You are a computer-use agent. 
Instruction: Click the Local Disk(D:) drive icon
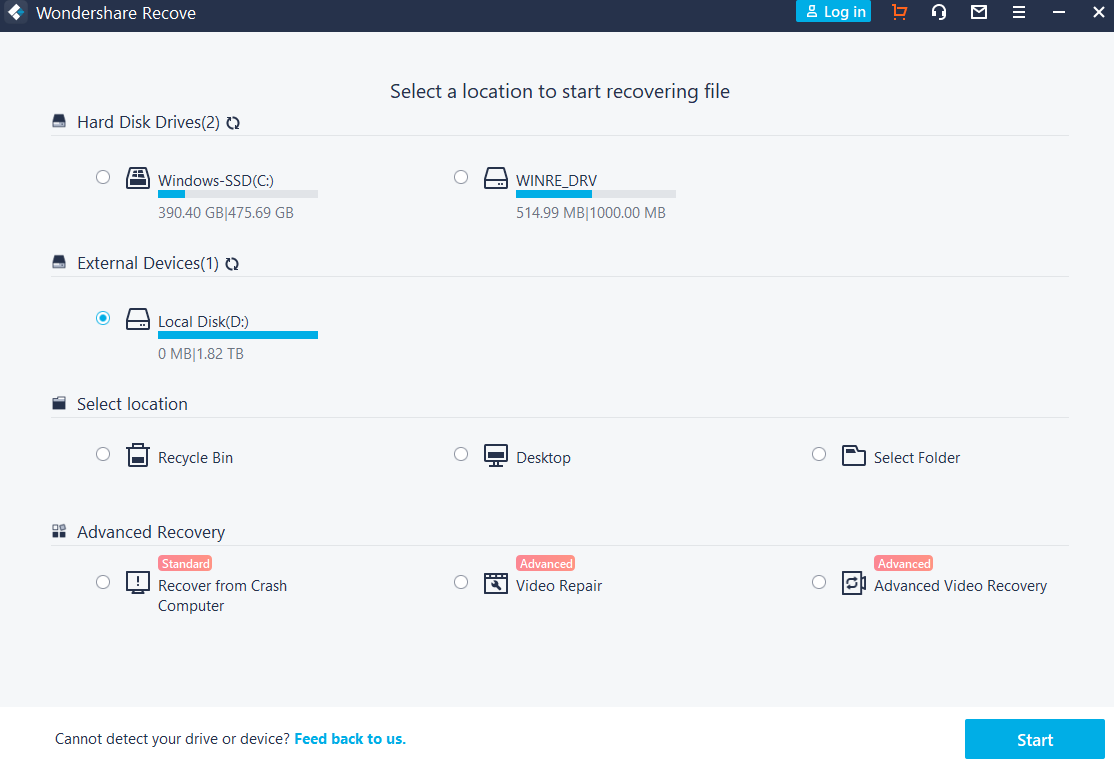(x=138, y=319)
